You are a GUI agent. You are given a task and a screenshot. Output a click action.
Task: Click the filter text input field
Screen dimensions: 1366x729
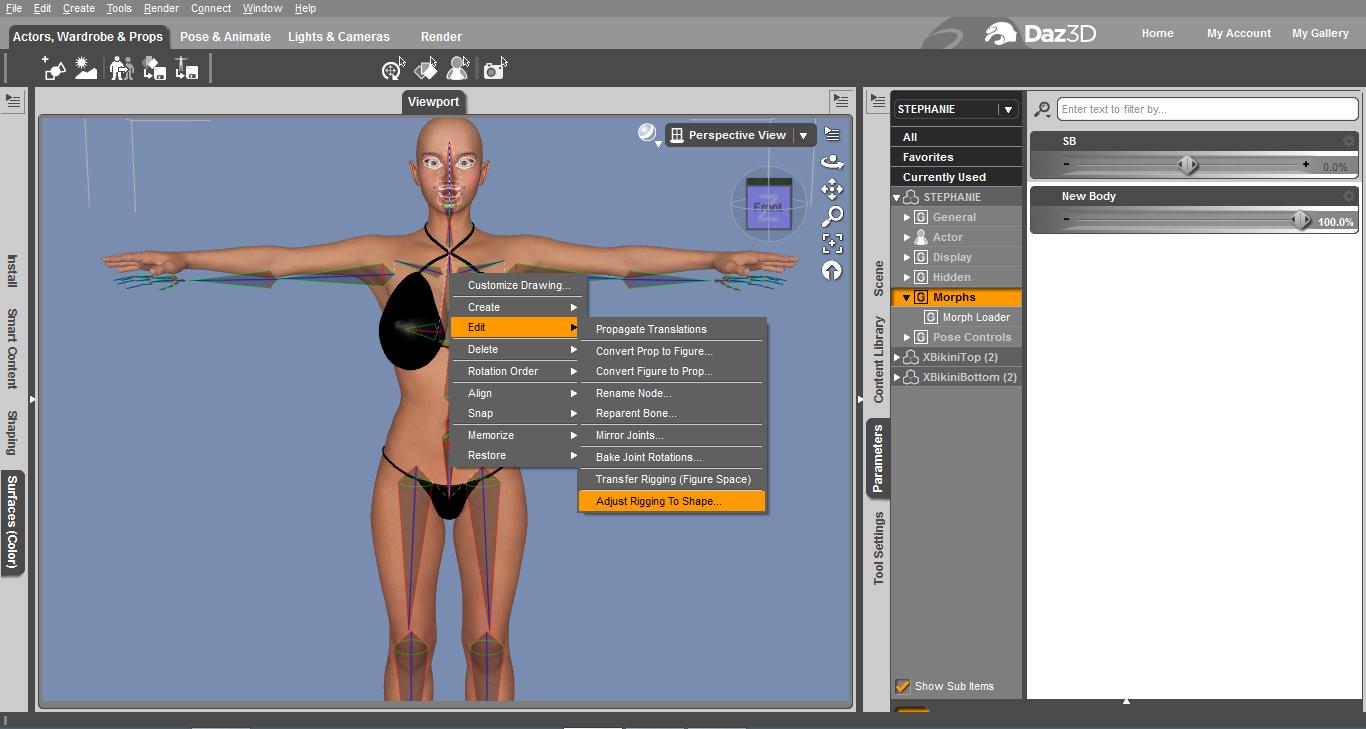pyautogui.click(x=1207, y=109)
